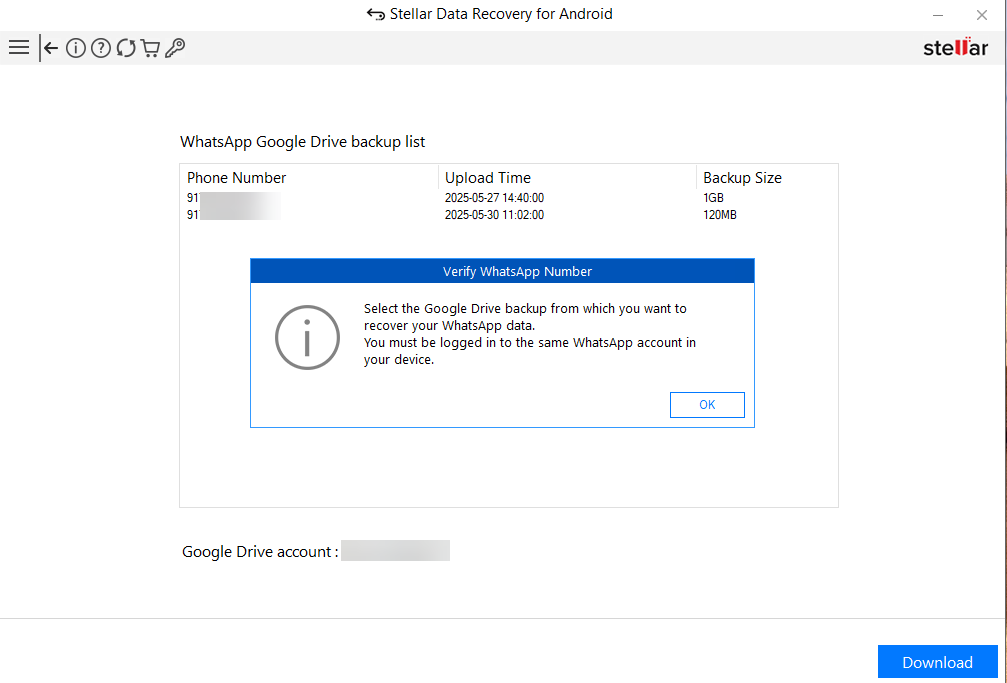This screenshot has height=683, width=1007.
Task: Click the blue Download button
Action: [x=937, y=662]
